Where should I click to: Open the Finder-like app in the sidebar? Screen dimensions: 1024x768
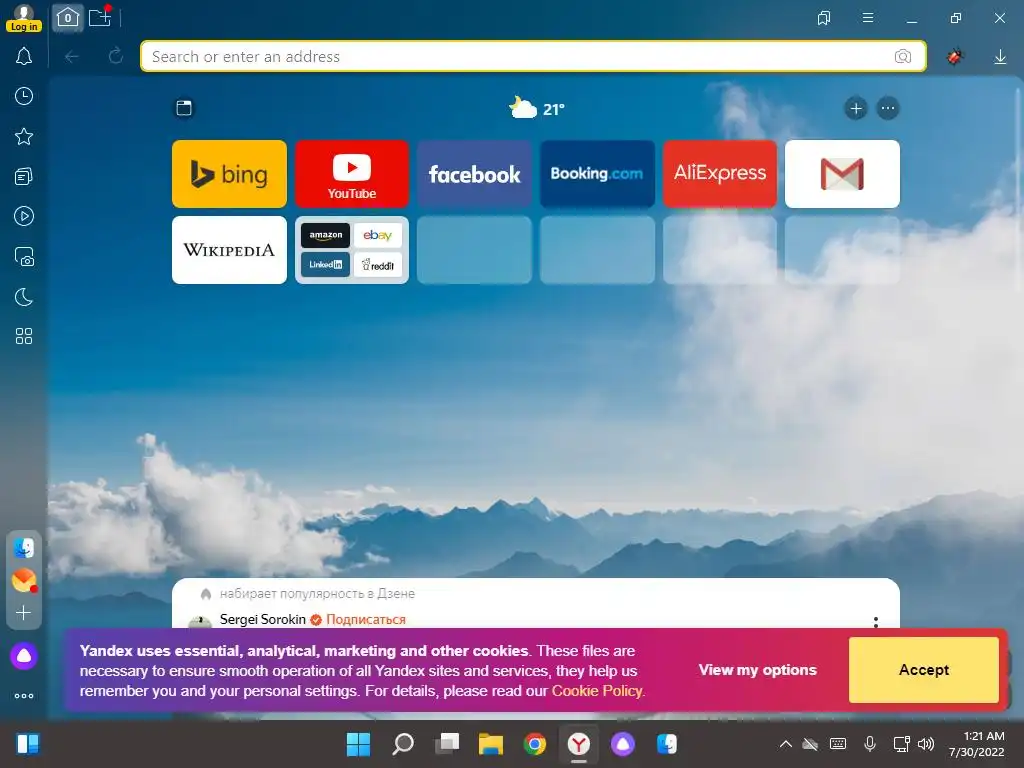[x=24, y=549]
